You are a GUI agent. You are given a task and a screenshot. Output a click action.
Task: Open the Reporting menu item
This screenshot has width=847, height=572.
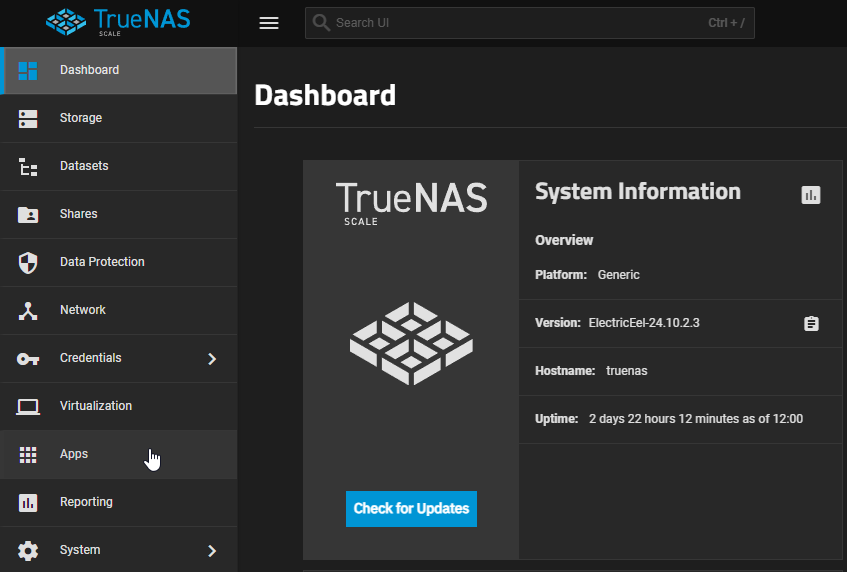(86, 502)
